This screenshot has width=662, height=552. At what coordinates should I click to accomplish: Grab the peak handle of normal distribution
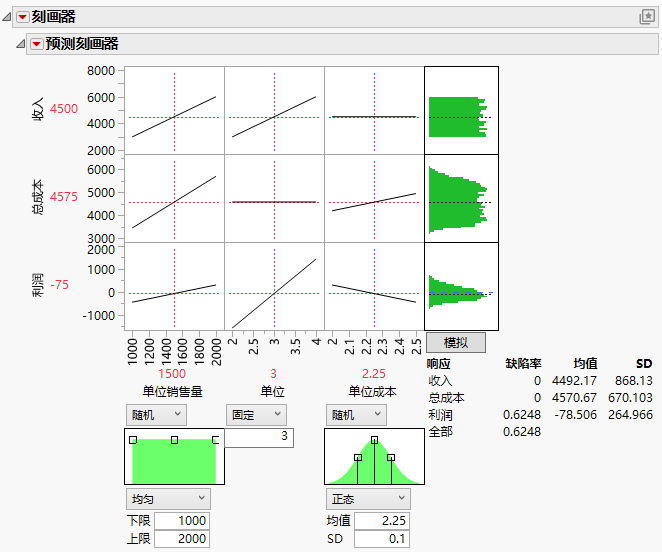(374, 440)
